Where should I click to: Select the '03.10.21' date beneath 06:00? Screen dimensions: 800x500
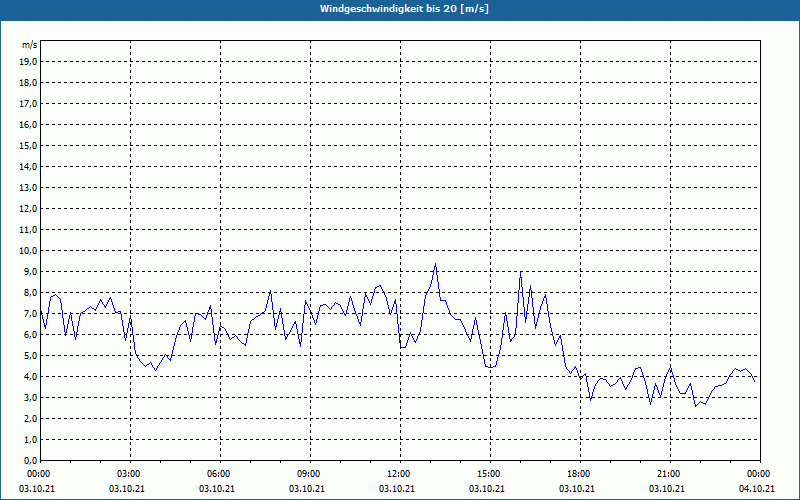217,488
